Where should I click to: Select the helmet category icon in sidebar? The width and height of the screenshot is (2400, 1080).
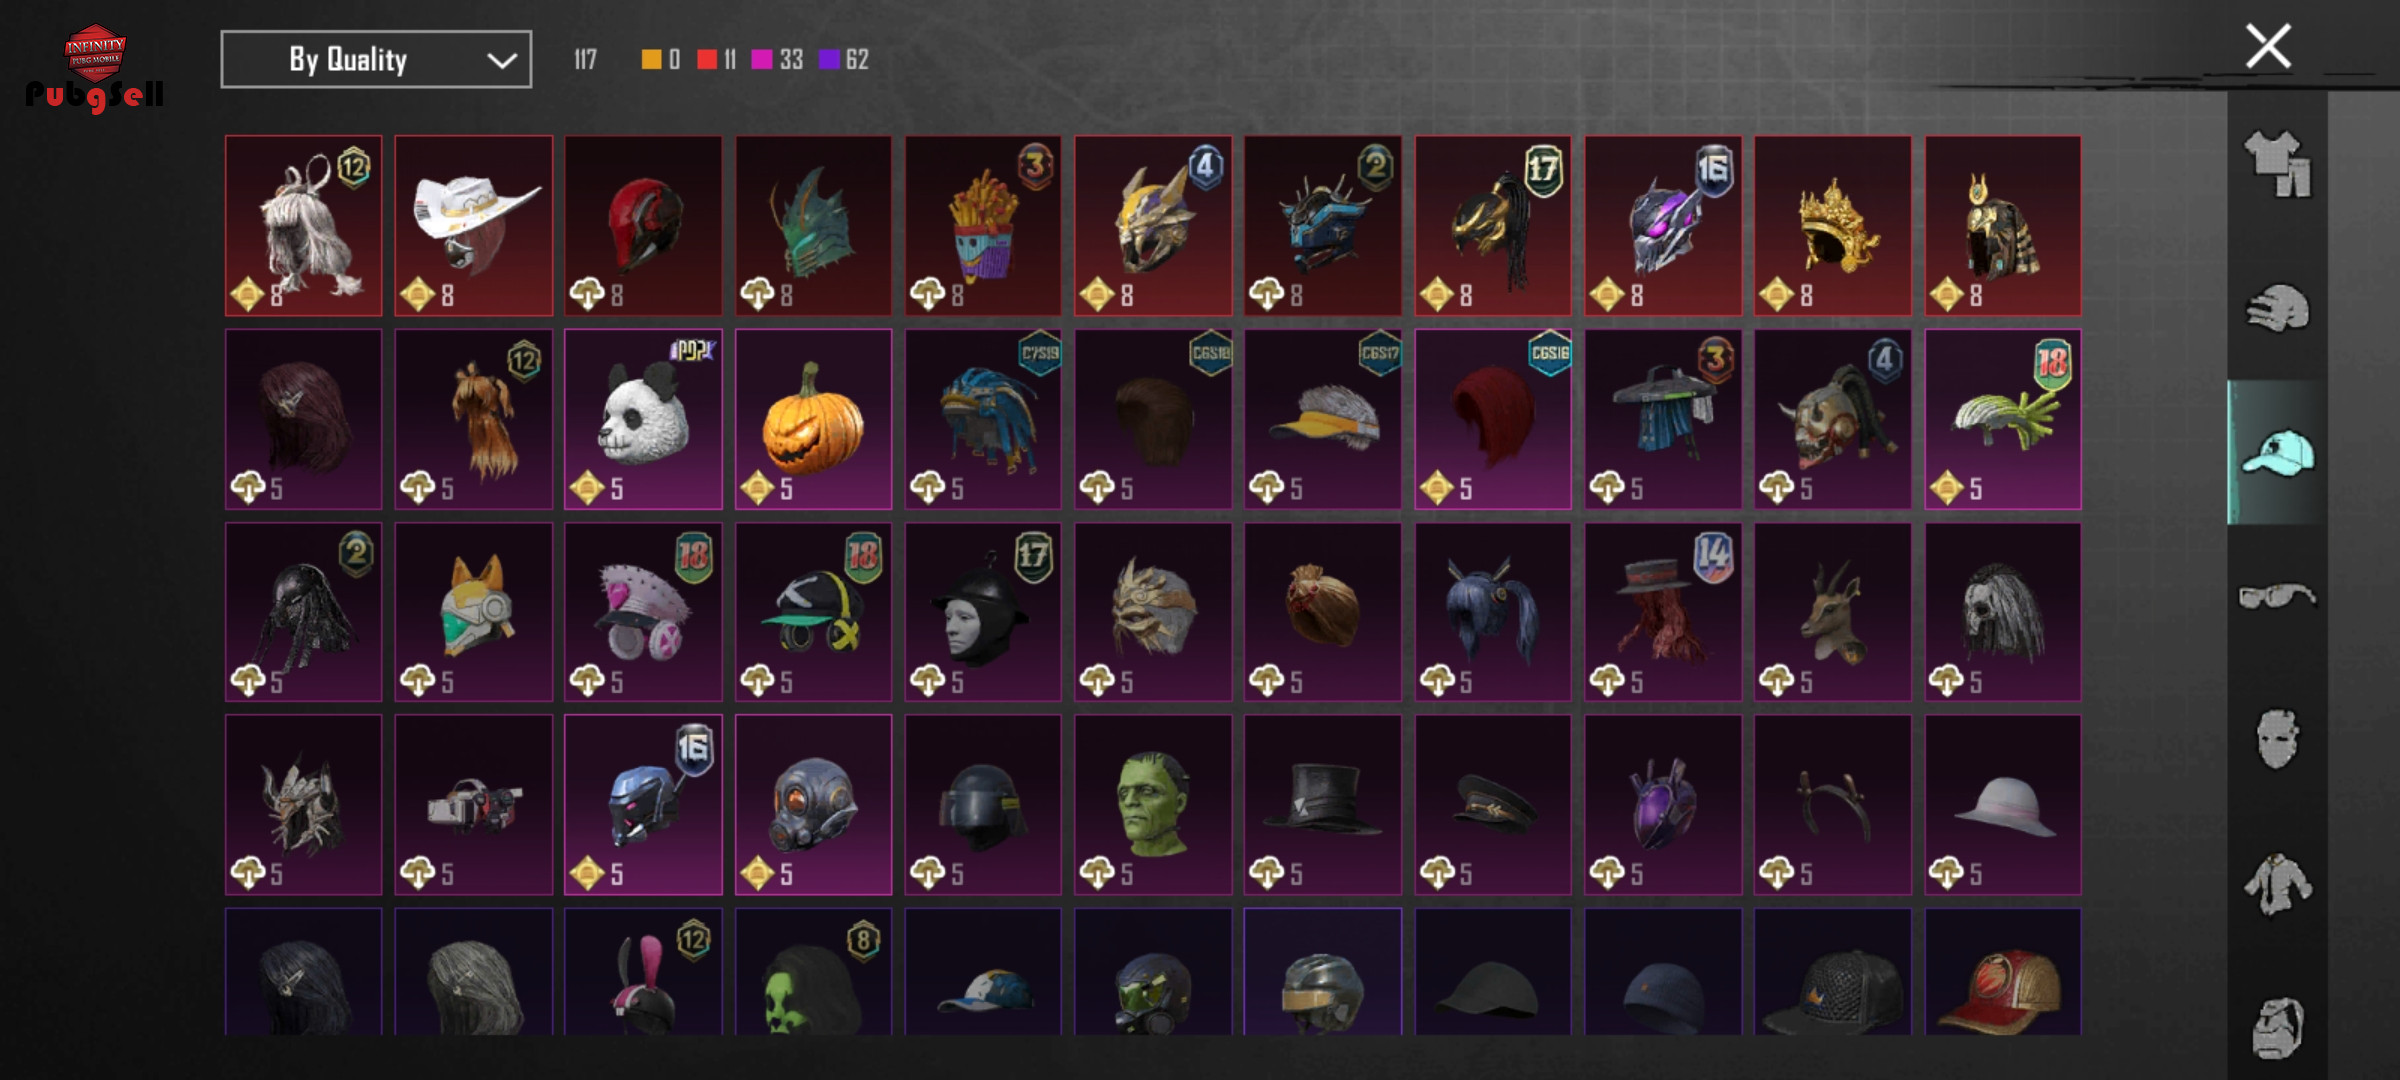point(2277,308)
